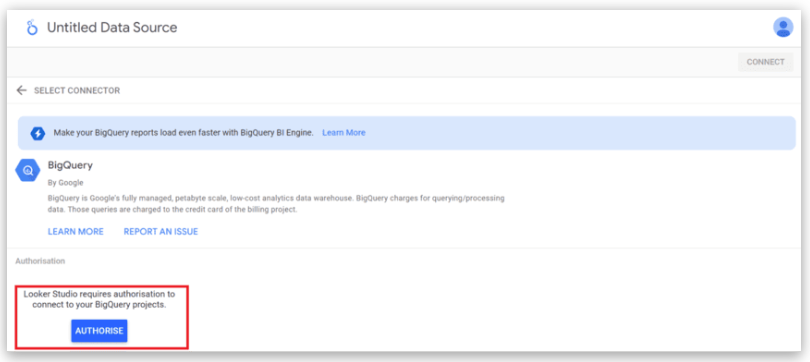The image size is (810, 362).
Task: Open the LEARN MORE connector link
Action: pos(76,231)
